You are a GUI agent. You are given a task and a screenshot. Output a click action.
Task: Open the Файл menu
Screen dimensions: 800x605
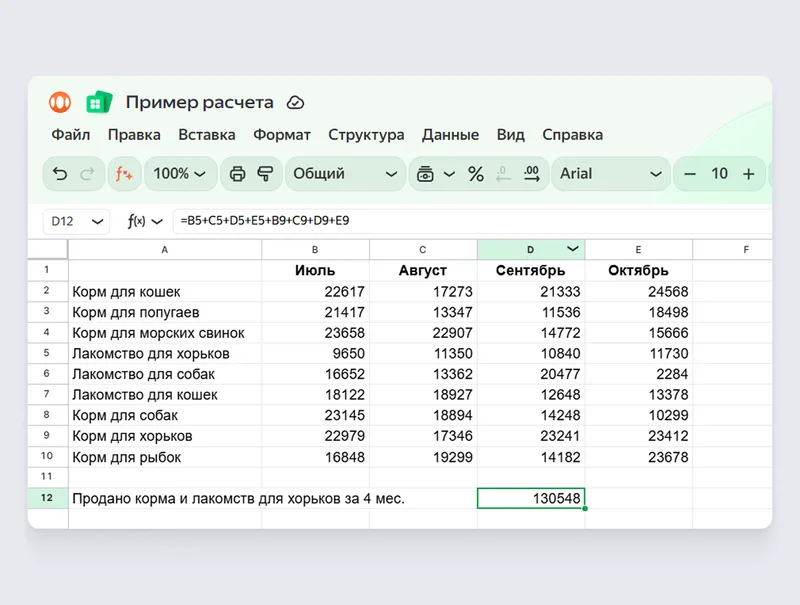pyautogui.click(x=70, y=135)
